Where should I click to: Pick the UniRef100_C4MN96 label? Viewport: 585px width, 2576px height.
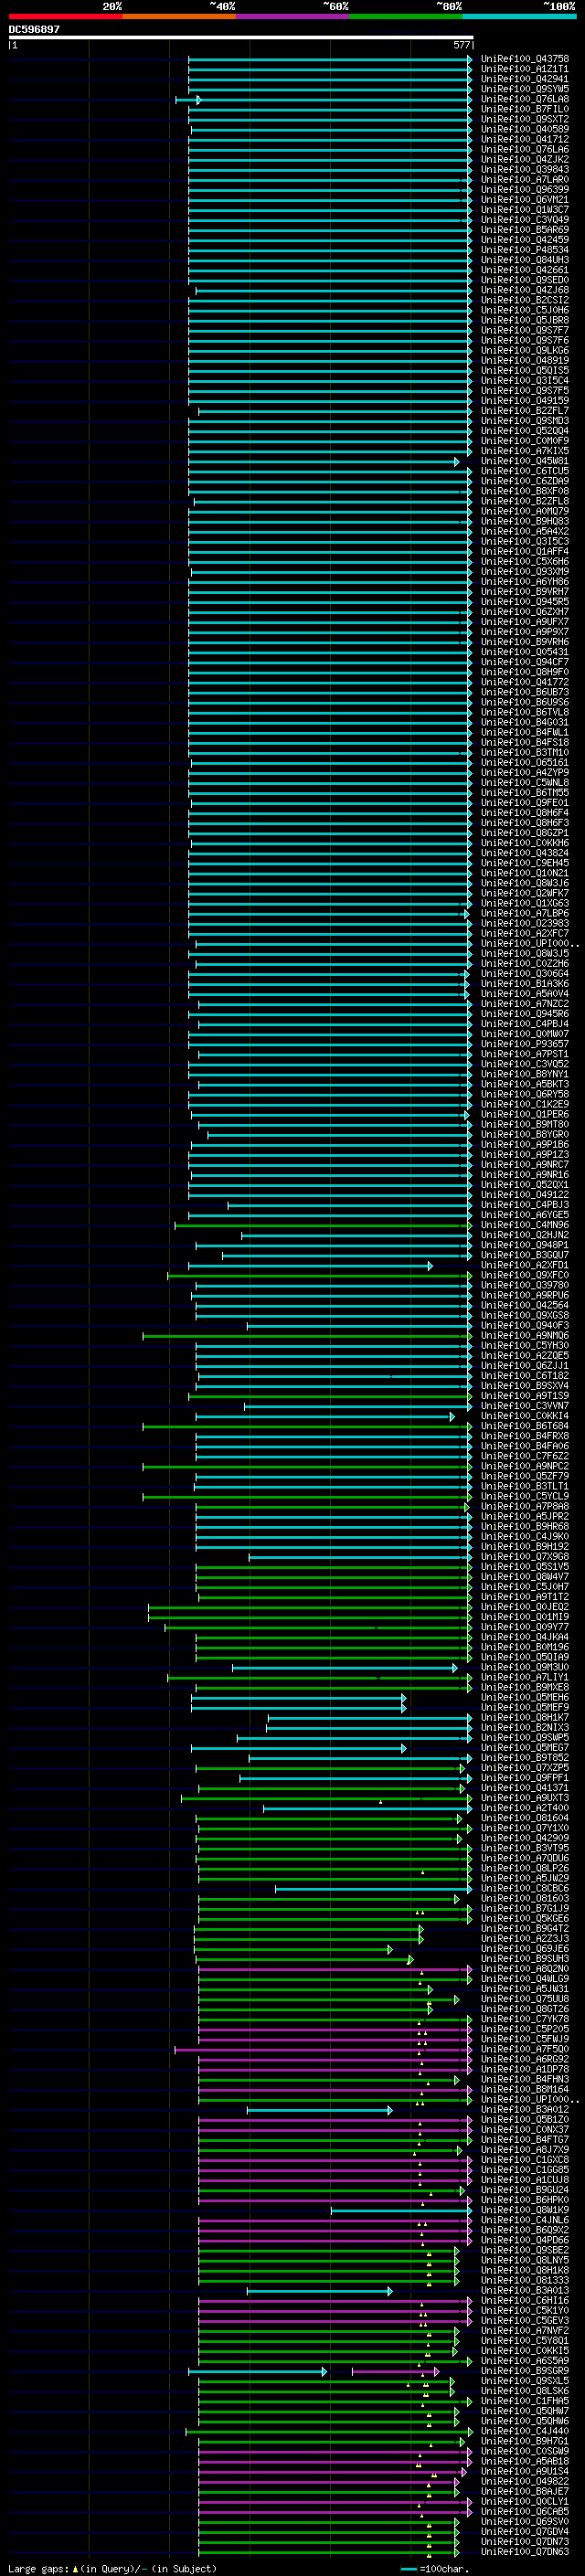pos(525,1224)
